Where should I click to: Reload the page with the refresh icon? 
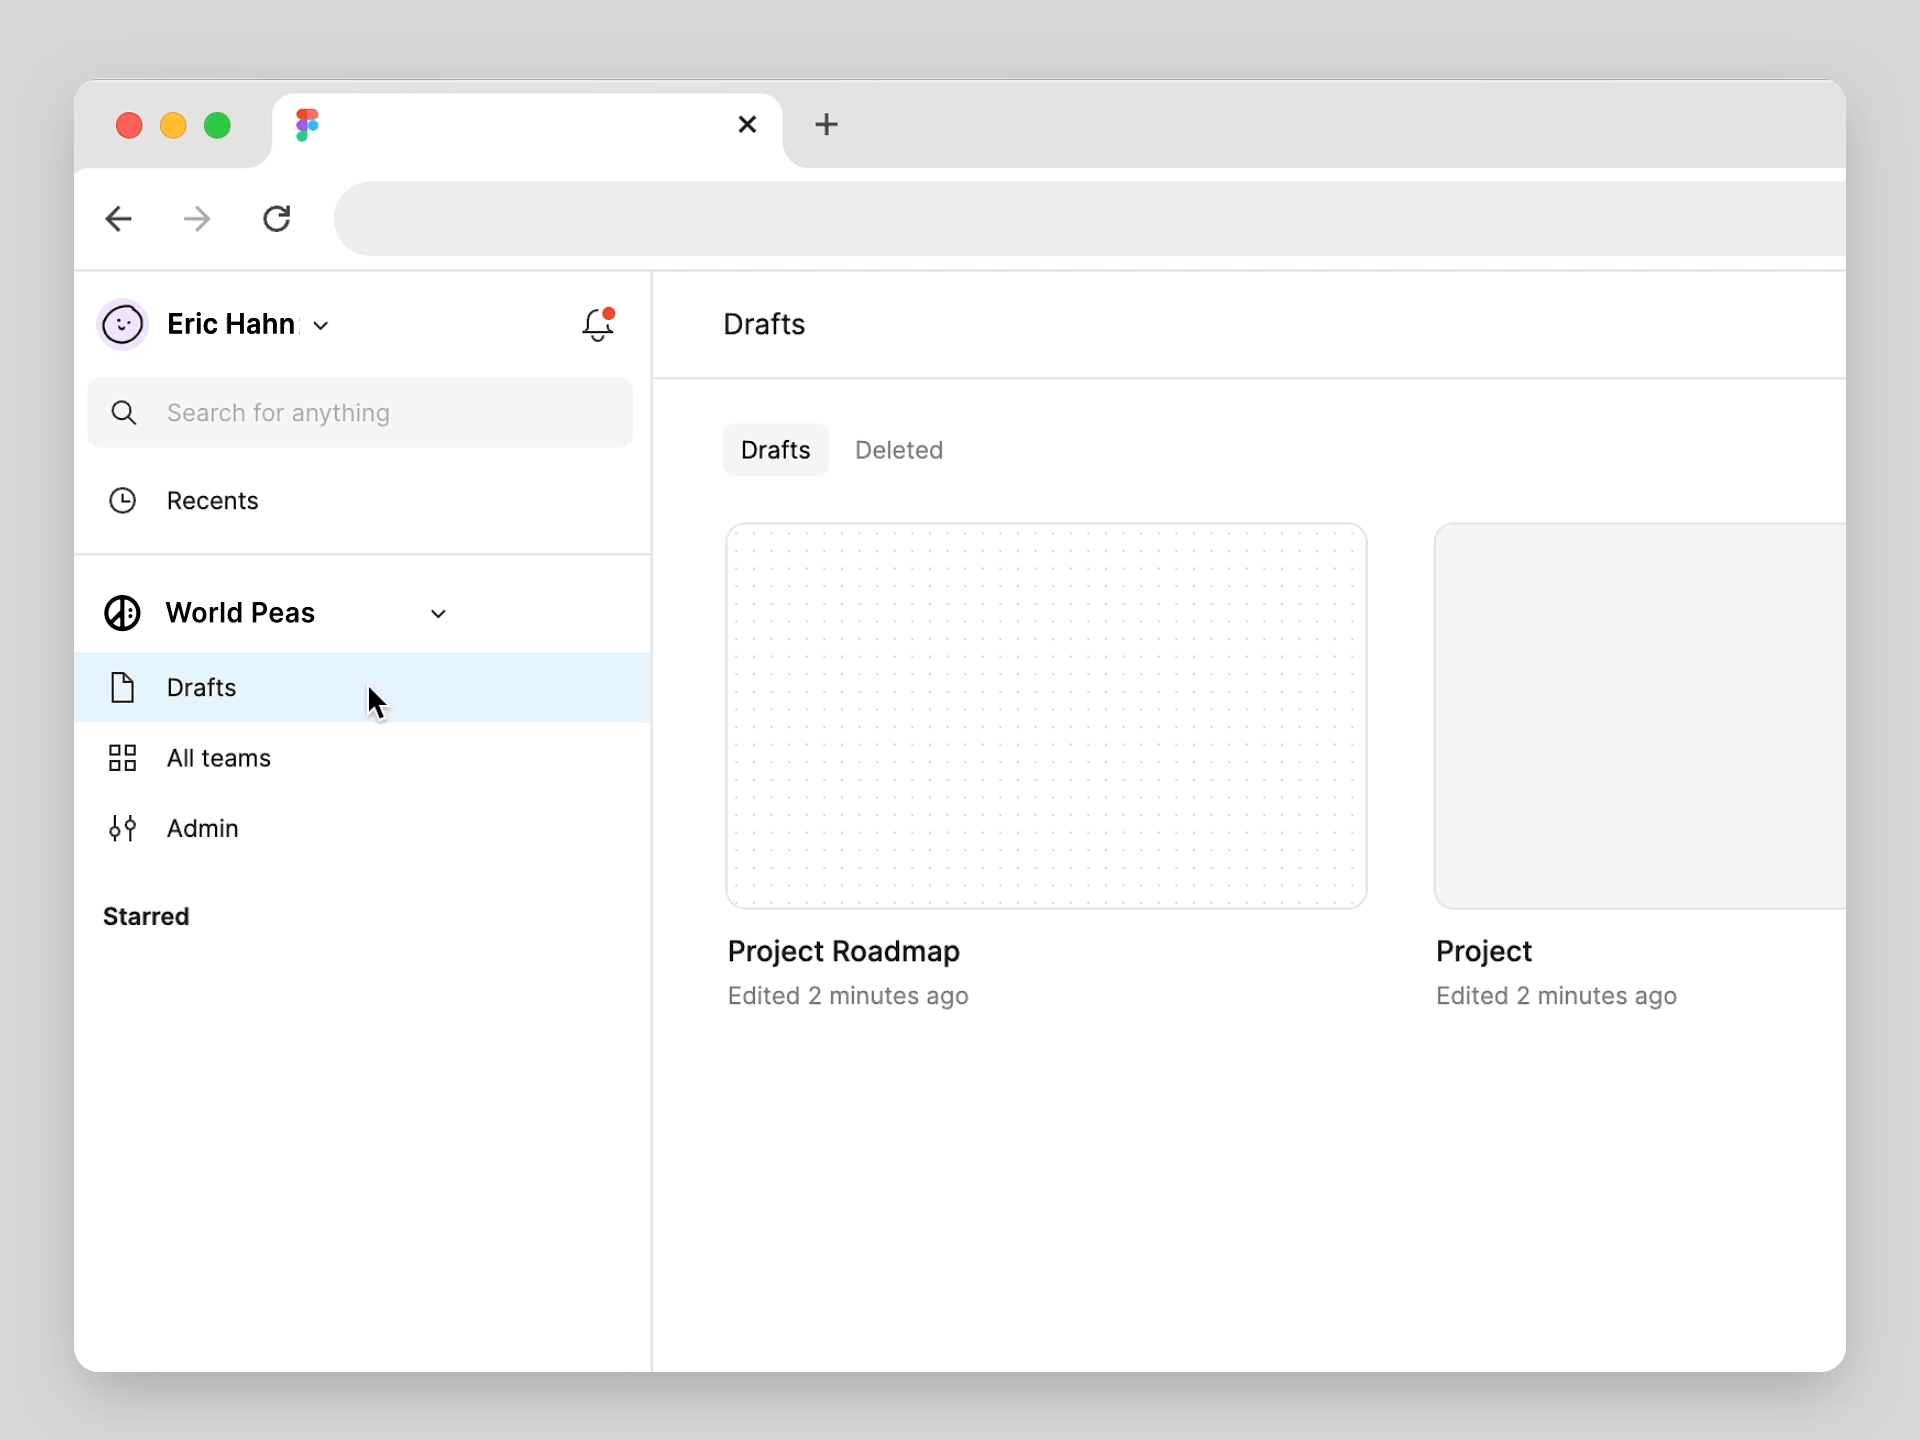coord(277,218)
